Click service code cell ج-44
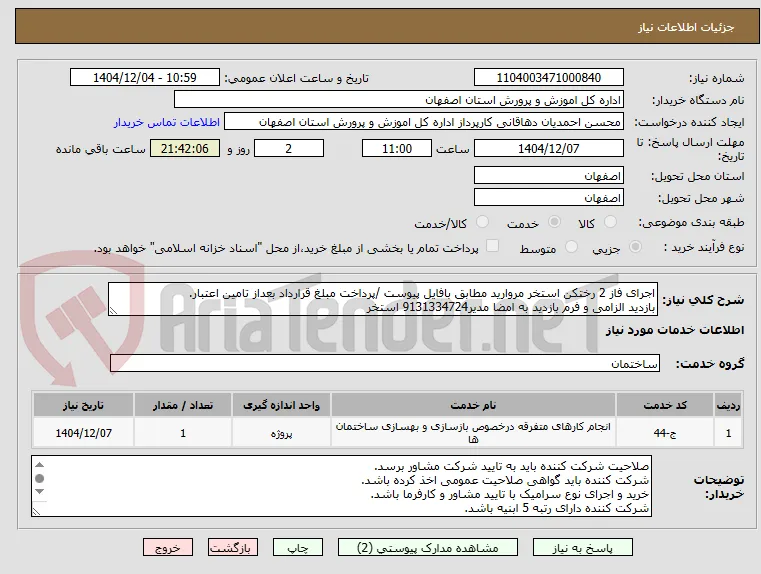The image size is (761, 574). (665, 433)
